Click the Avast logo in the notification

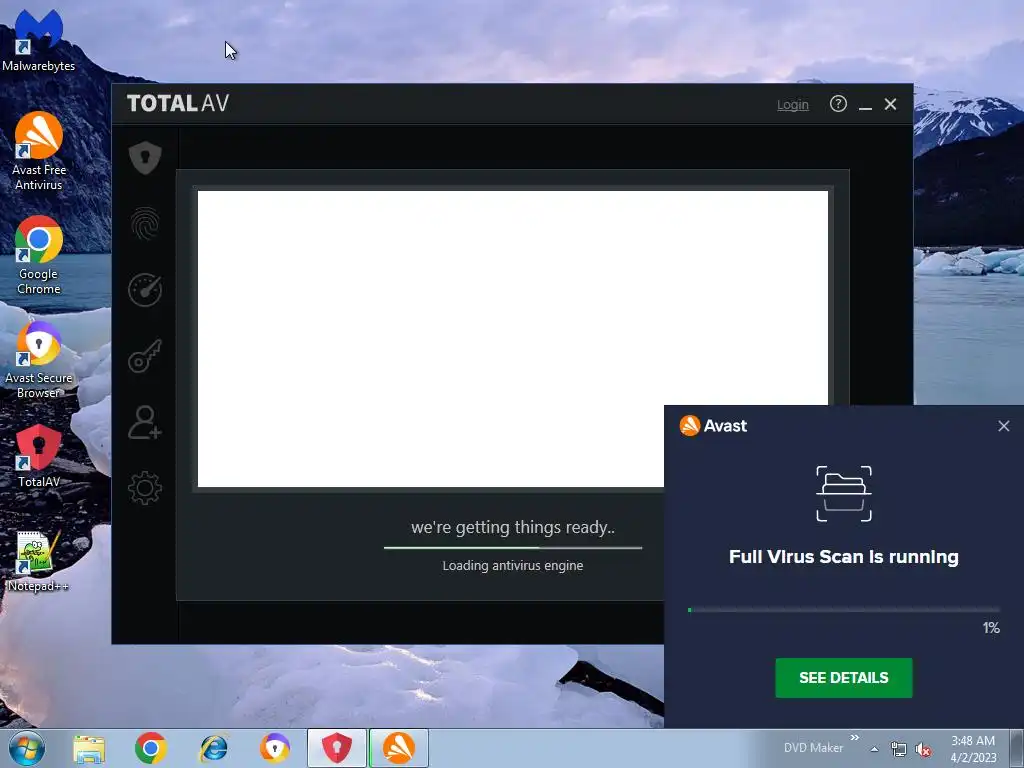pyautogui.click(x=713, y=426)
